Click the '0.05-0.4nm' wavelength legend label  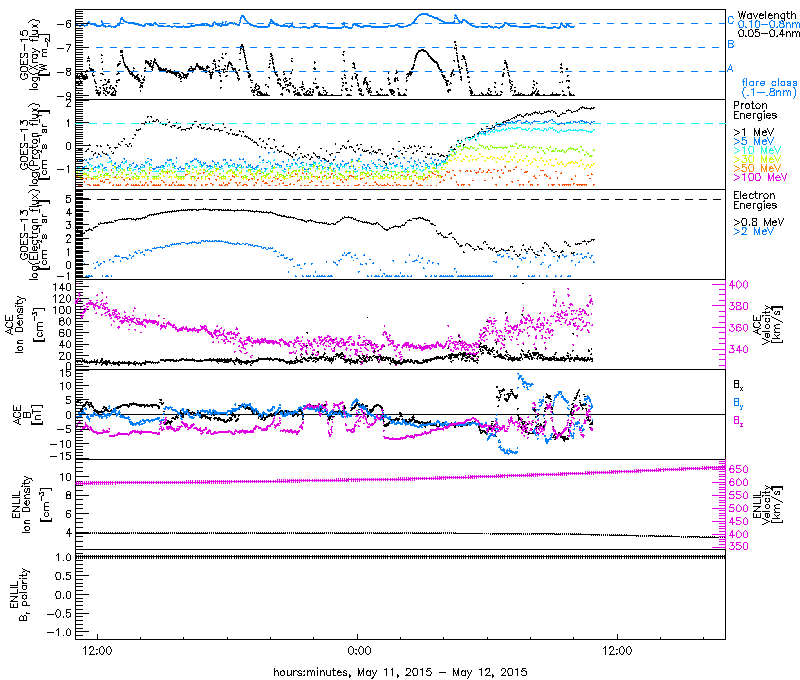point(768,33)
